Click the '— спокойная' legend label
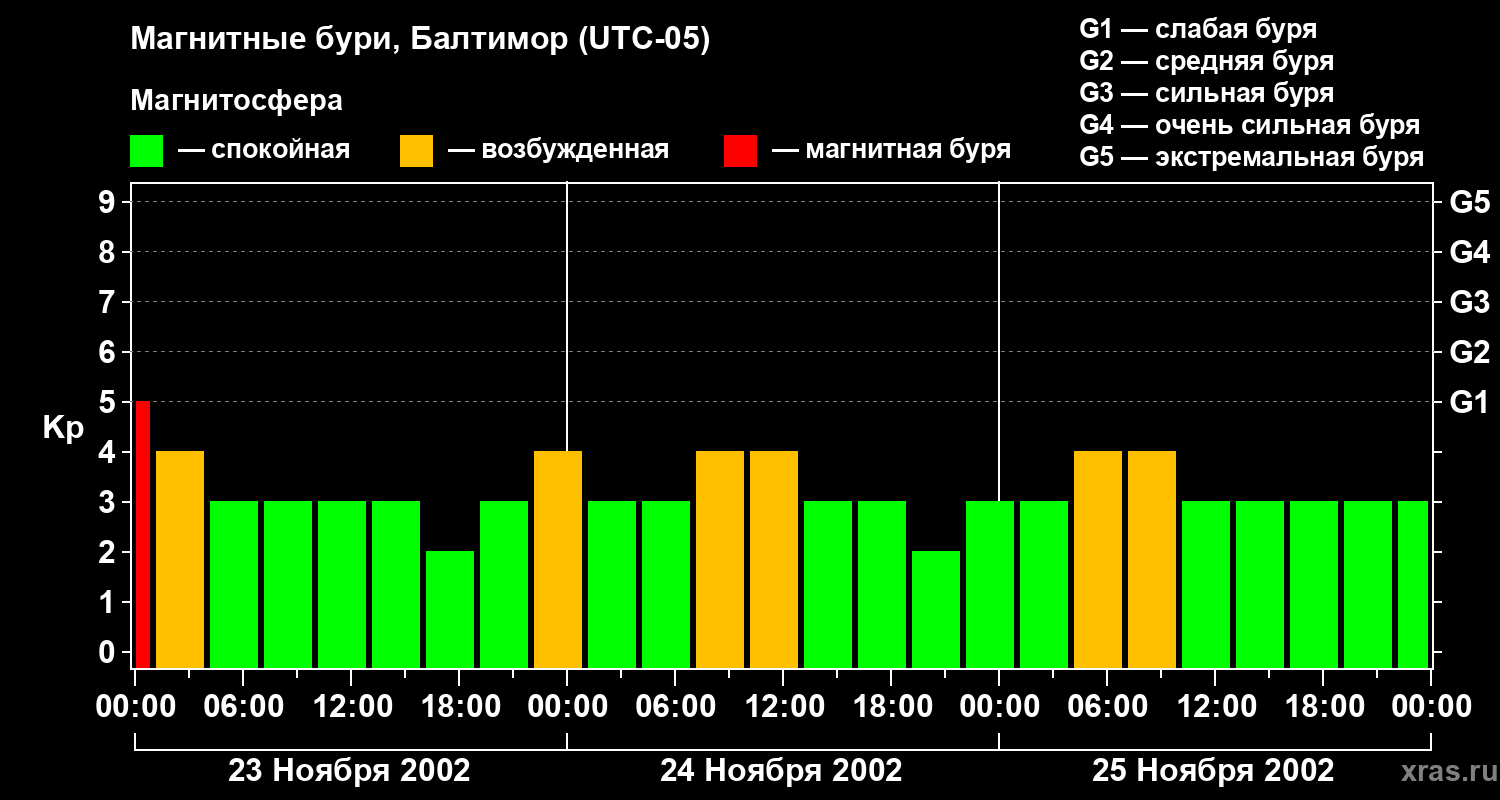Screen dimensions: 1500x800 pyautogui.click(x=264, y=150)
